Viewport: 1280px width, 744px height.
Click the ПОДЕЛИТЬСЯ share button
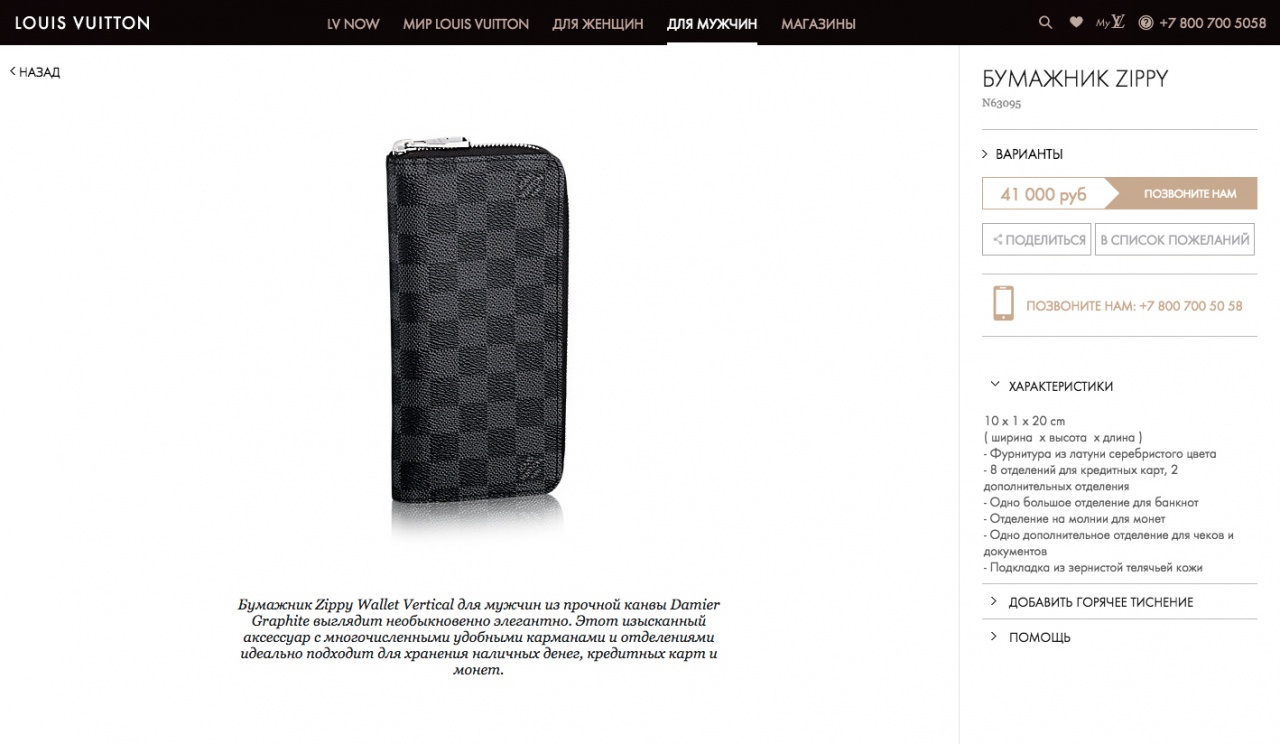[x=1037, y=240]
